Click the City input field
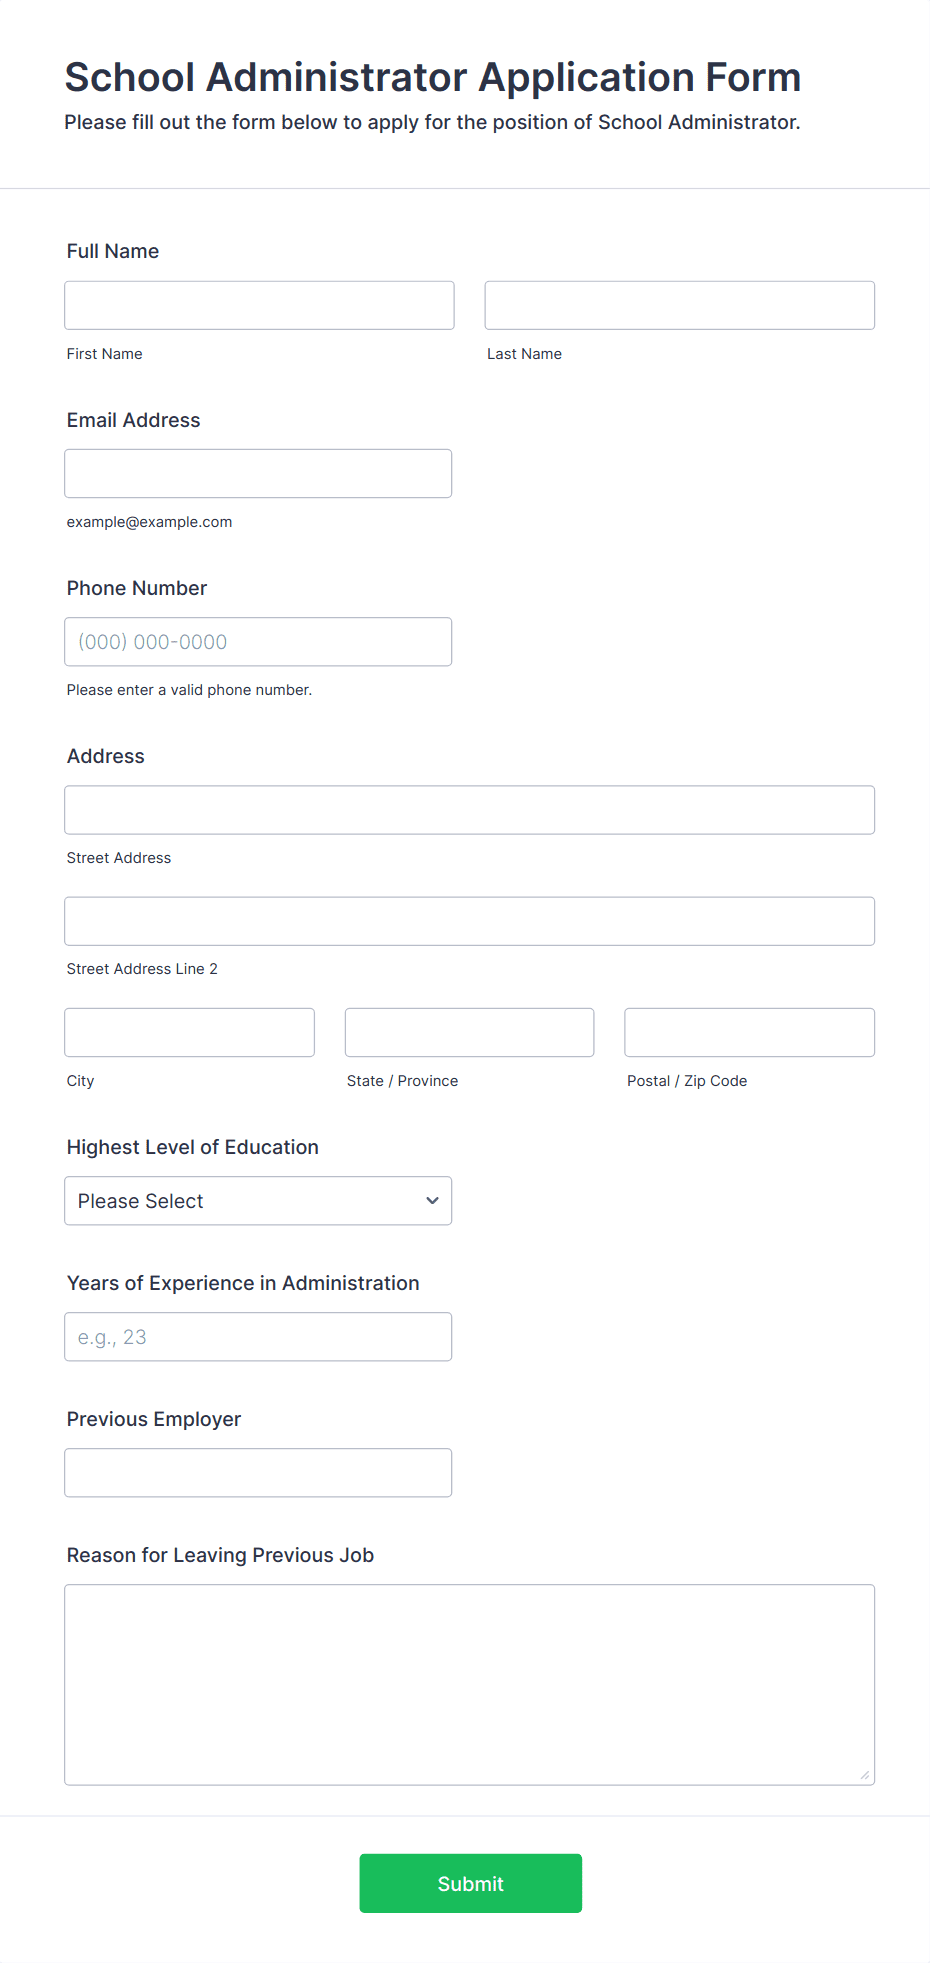 pyautogui.click(x=189, y=1032)
